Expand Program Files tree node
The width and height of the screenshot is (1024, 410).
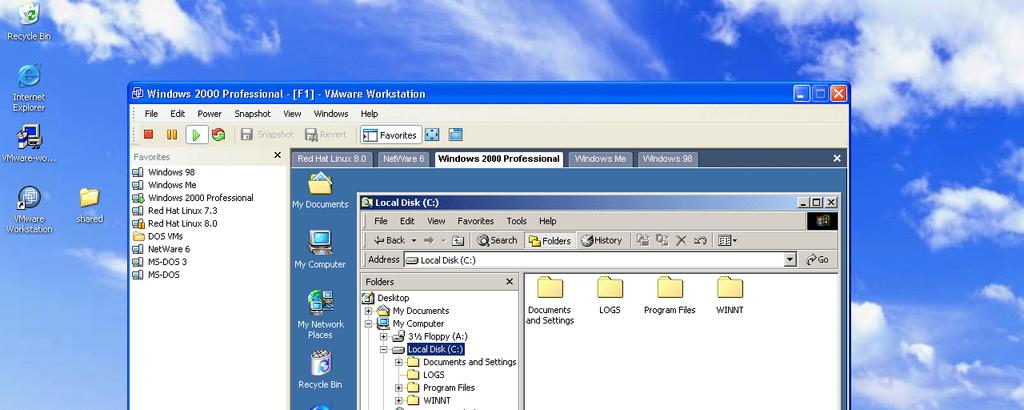[x=398, y=388]
